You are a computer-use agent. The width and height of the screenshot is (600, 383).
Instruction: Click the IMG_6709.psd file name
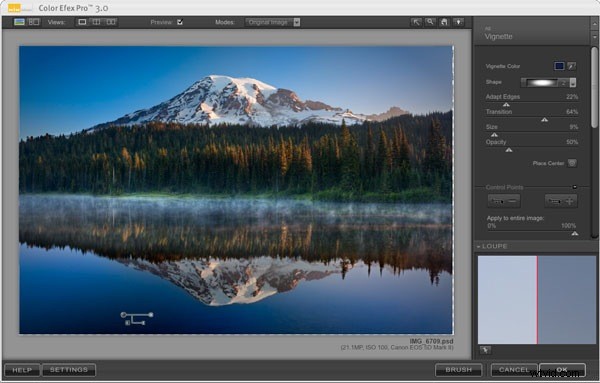(x=431, y=341)
